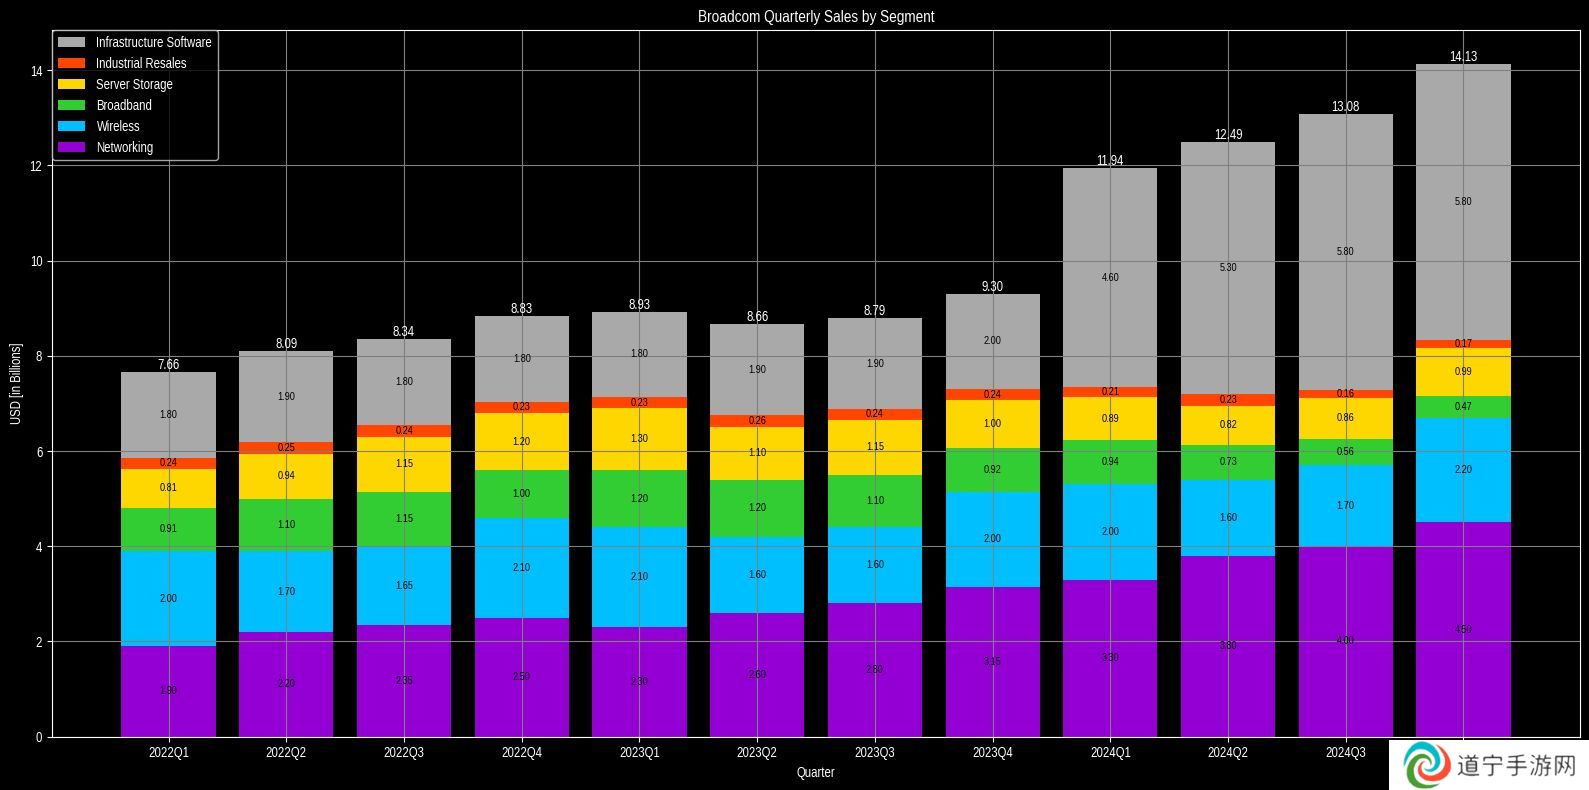Screen dimensions: 1589x790
Task: Click the total '7.66' above the first bar
Action: (x=168, y=364)
